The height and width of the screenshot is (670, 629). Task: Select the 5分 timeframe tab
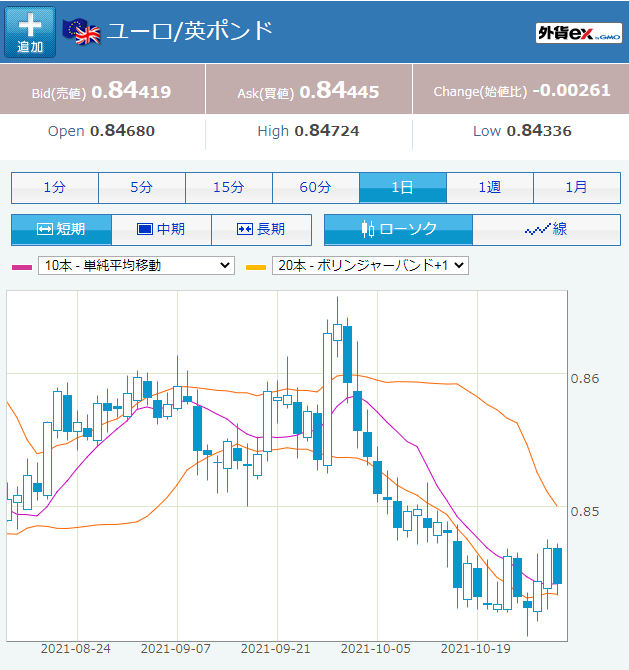click(x=142, y=188)
